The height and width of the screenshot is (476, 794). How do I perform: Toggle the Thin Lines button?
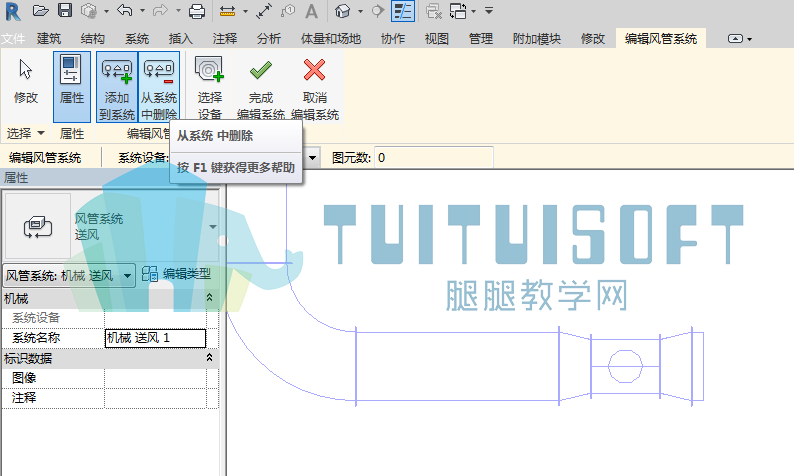click(403, 11)
